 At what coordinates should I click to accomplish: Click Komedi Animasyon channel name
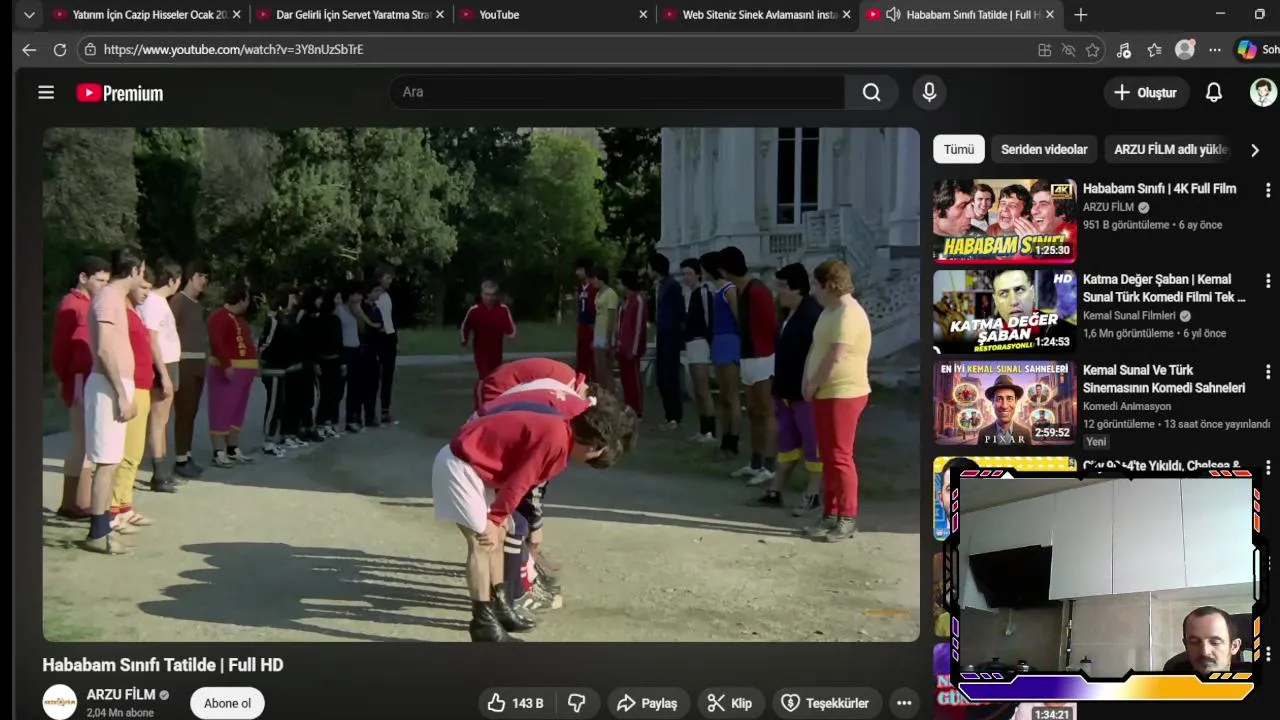[x=1127, y=406]
